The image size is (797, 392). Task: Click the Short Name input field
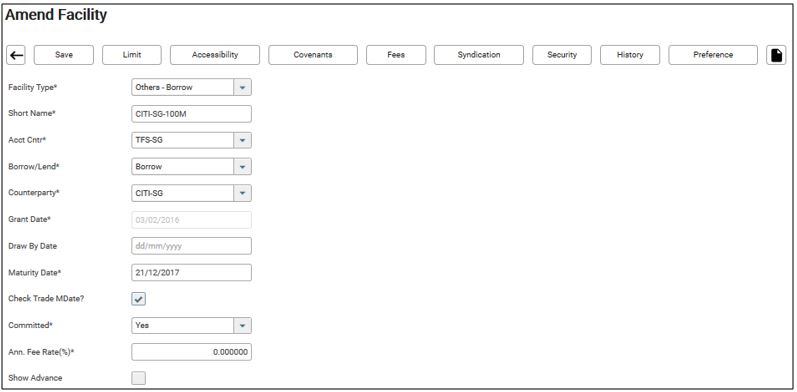click(191, 114)
